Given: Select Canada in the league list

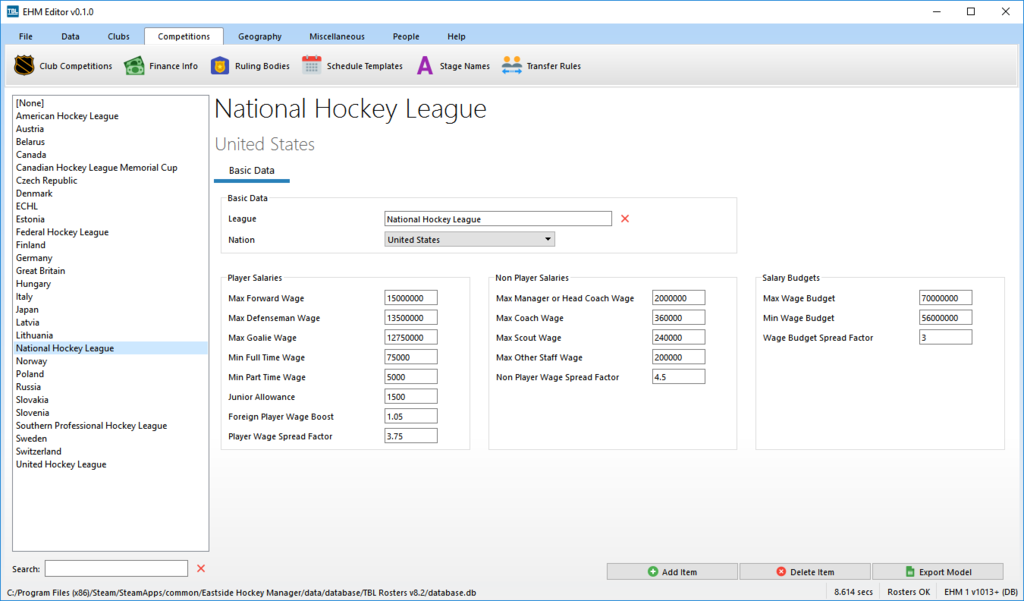Looking at the screenshot, I should tap(110, 154).
